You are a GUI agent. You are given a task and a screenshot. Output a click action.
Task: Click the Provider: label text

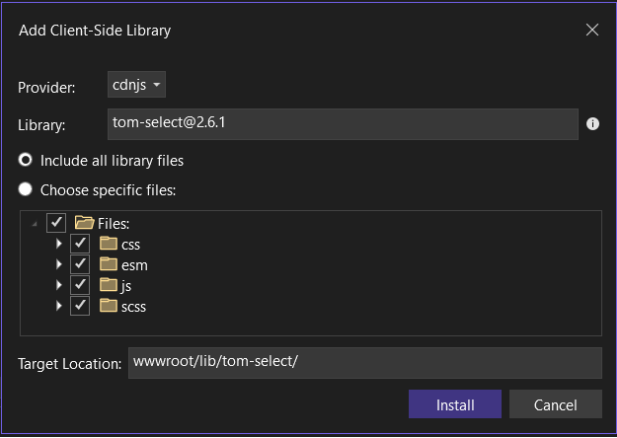tap(46, 87)
